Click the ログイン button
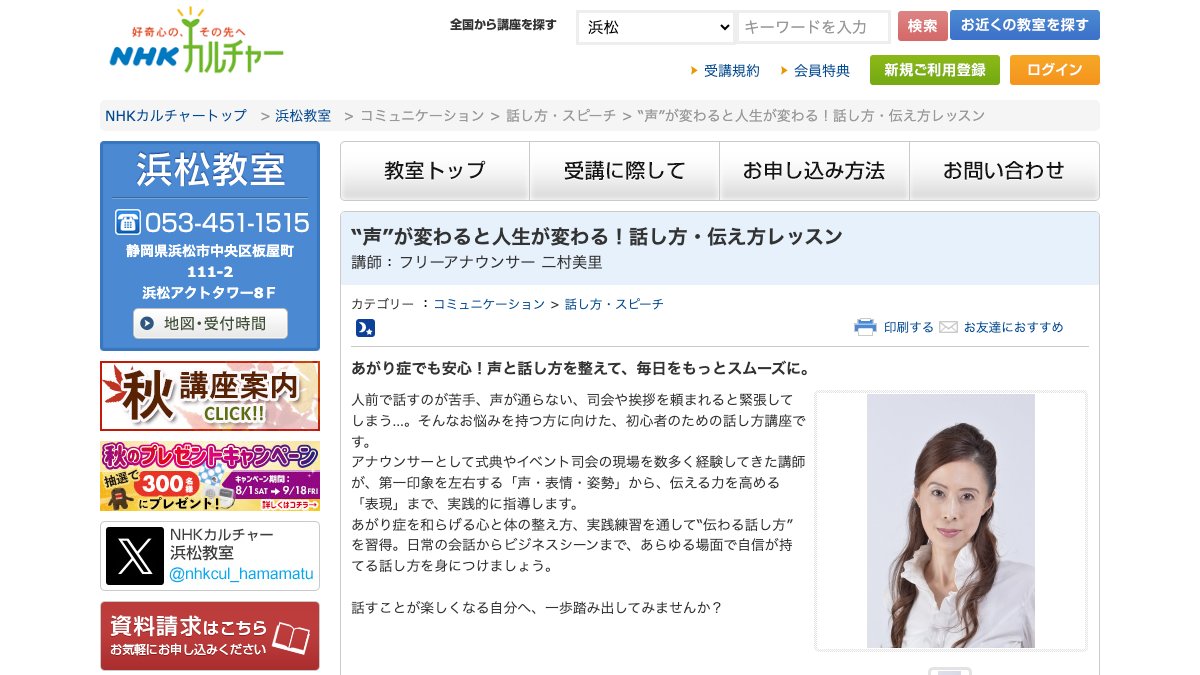Viewport: 1200px width, 675px height. [x=1055, y=70]
